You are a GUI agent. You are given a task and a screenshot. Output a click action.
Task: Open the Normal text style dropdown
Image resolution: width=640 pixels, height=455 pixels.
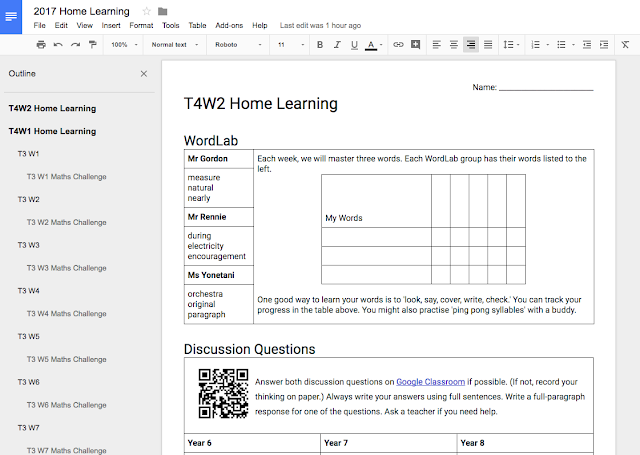pyautogui.click(x=175, y=44)
